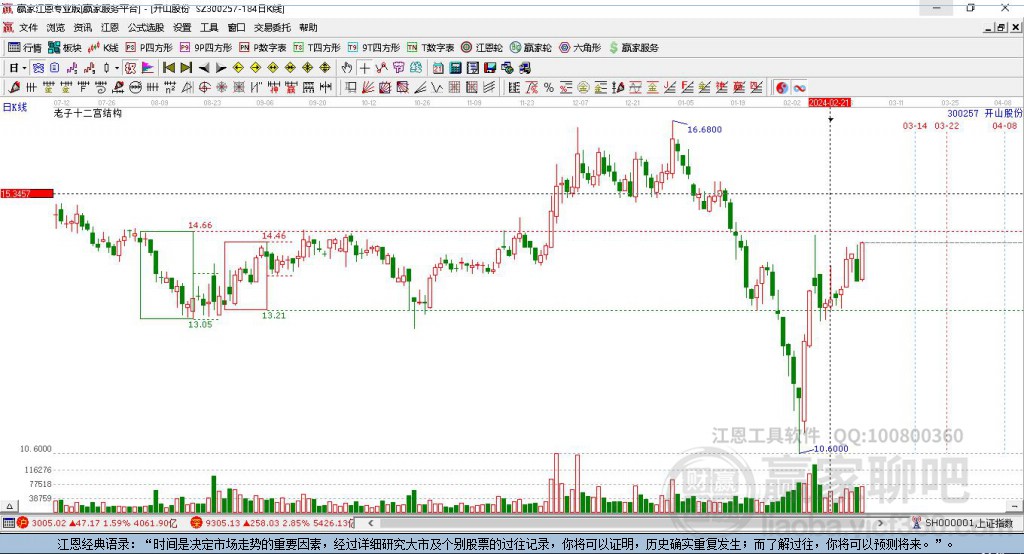This screenshot has width=1024, height=554.
Task: Open the 文件 menu
Action: (x=28, y=27)
